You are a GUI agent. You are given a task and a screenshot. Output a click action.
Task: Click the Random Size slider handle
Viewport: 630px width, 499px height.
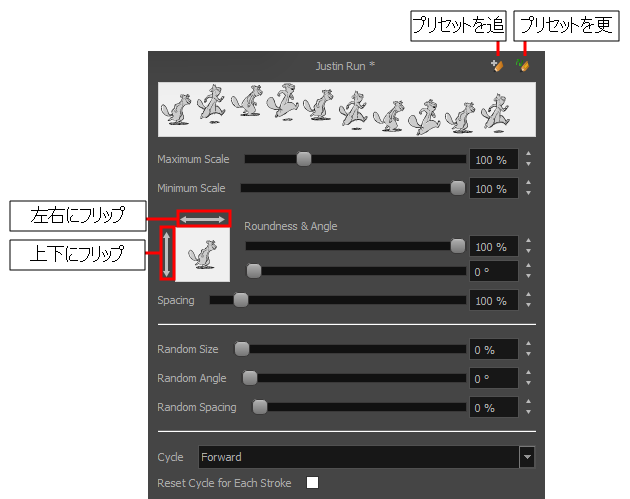point(242,349)
